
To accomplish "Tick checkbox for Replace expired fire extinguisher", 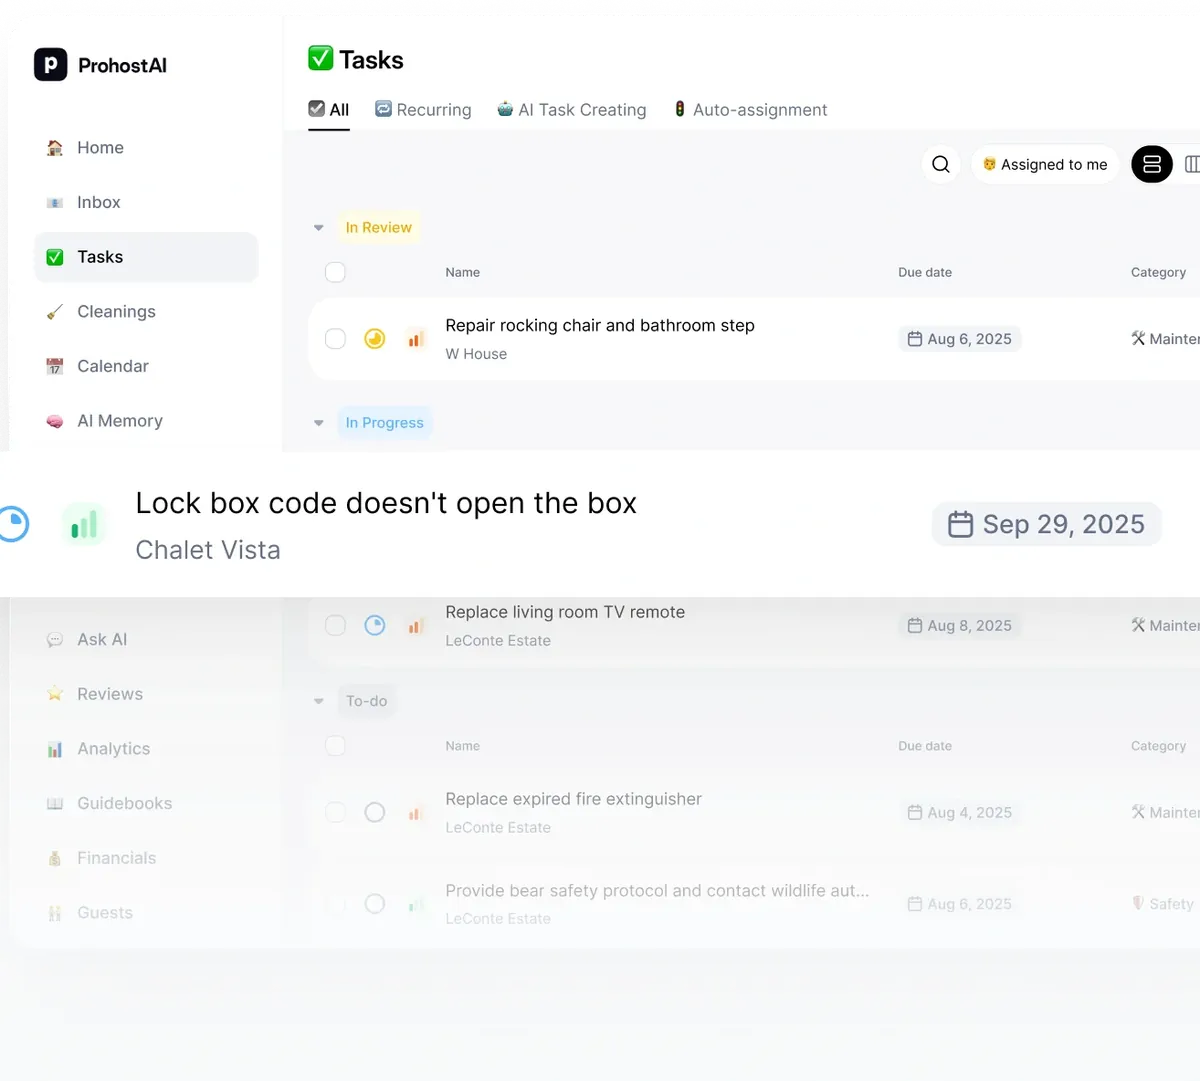I will [x=336, y=813].
